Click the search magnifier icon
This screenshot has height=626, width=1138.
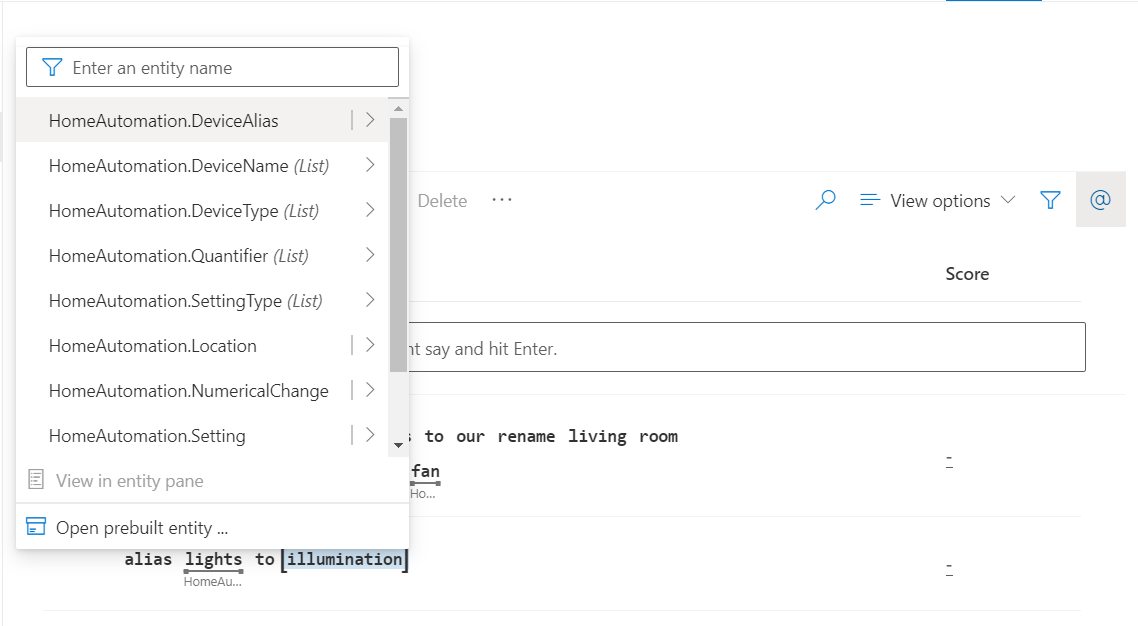(x=825, y=201)
